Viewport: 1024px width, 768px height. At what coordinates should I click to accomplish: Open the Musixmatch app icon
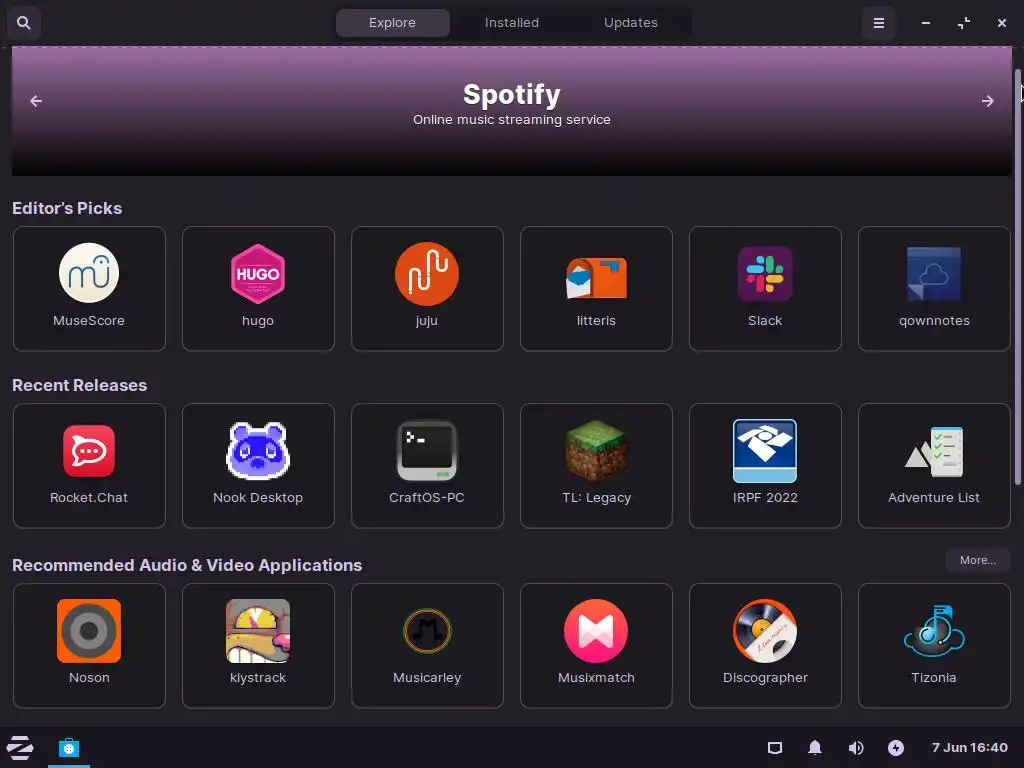(596, 631)
